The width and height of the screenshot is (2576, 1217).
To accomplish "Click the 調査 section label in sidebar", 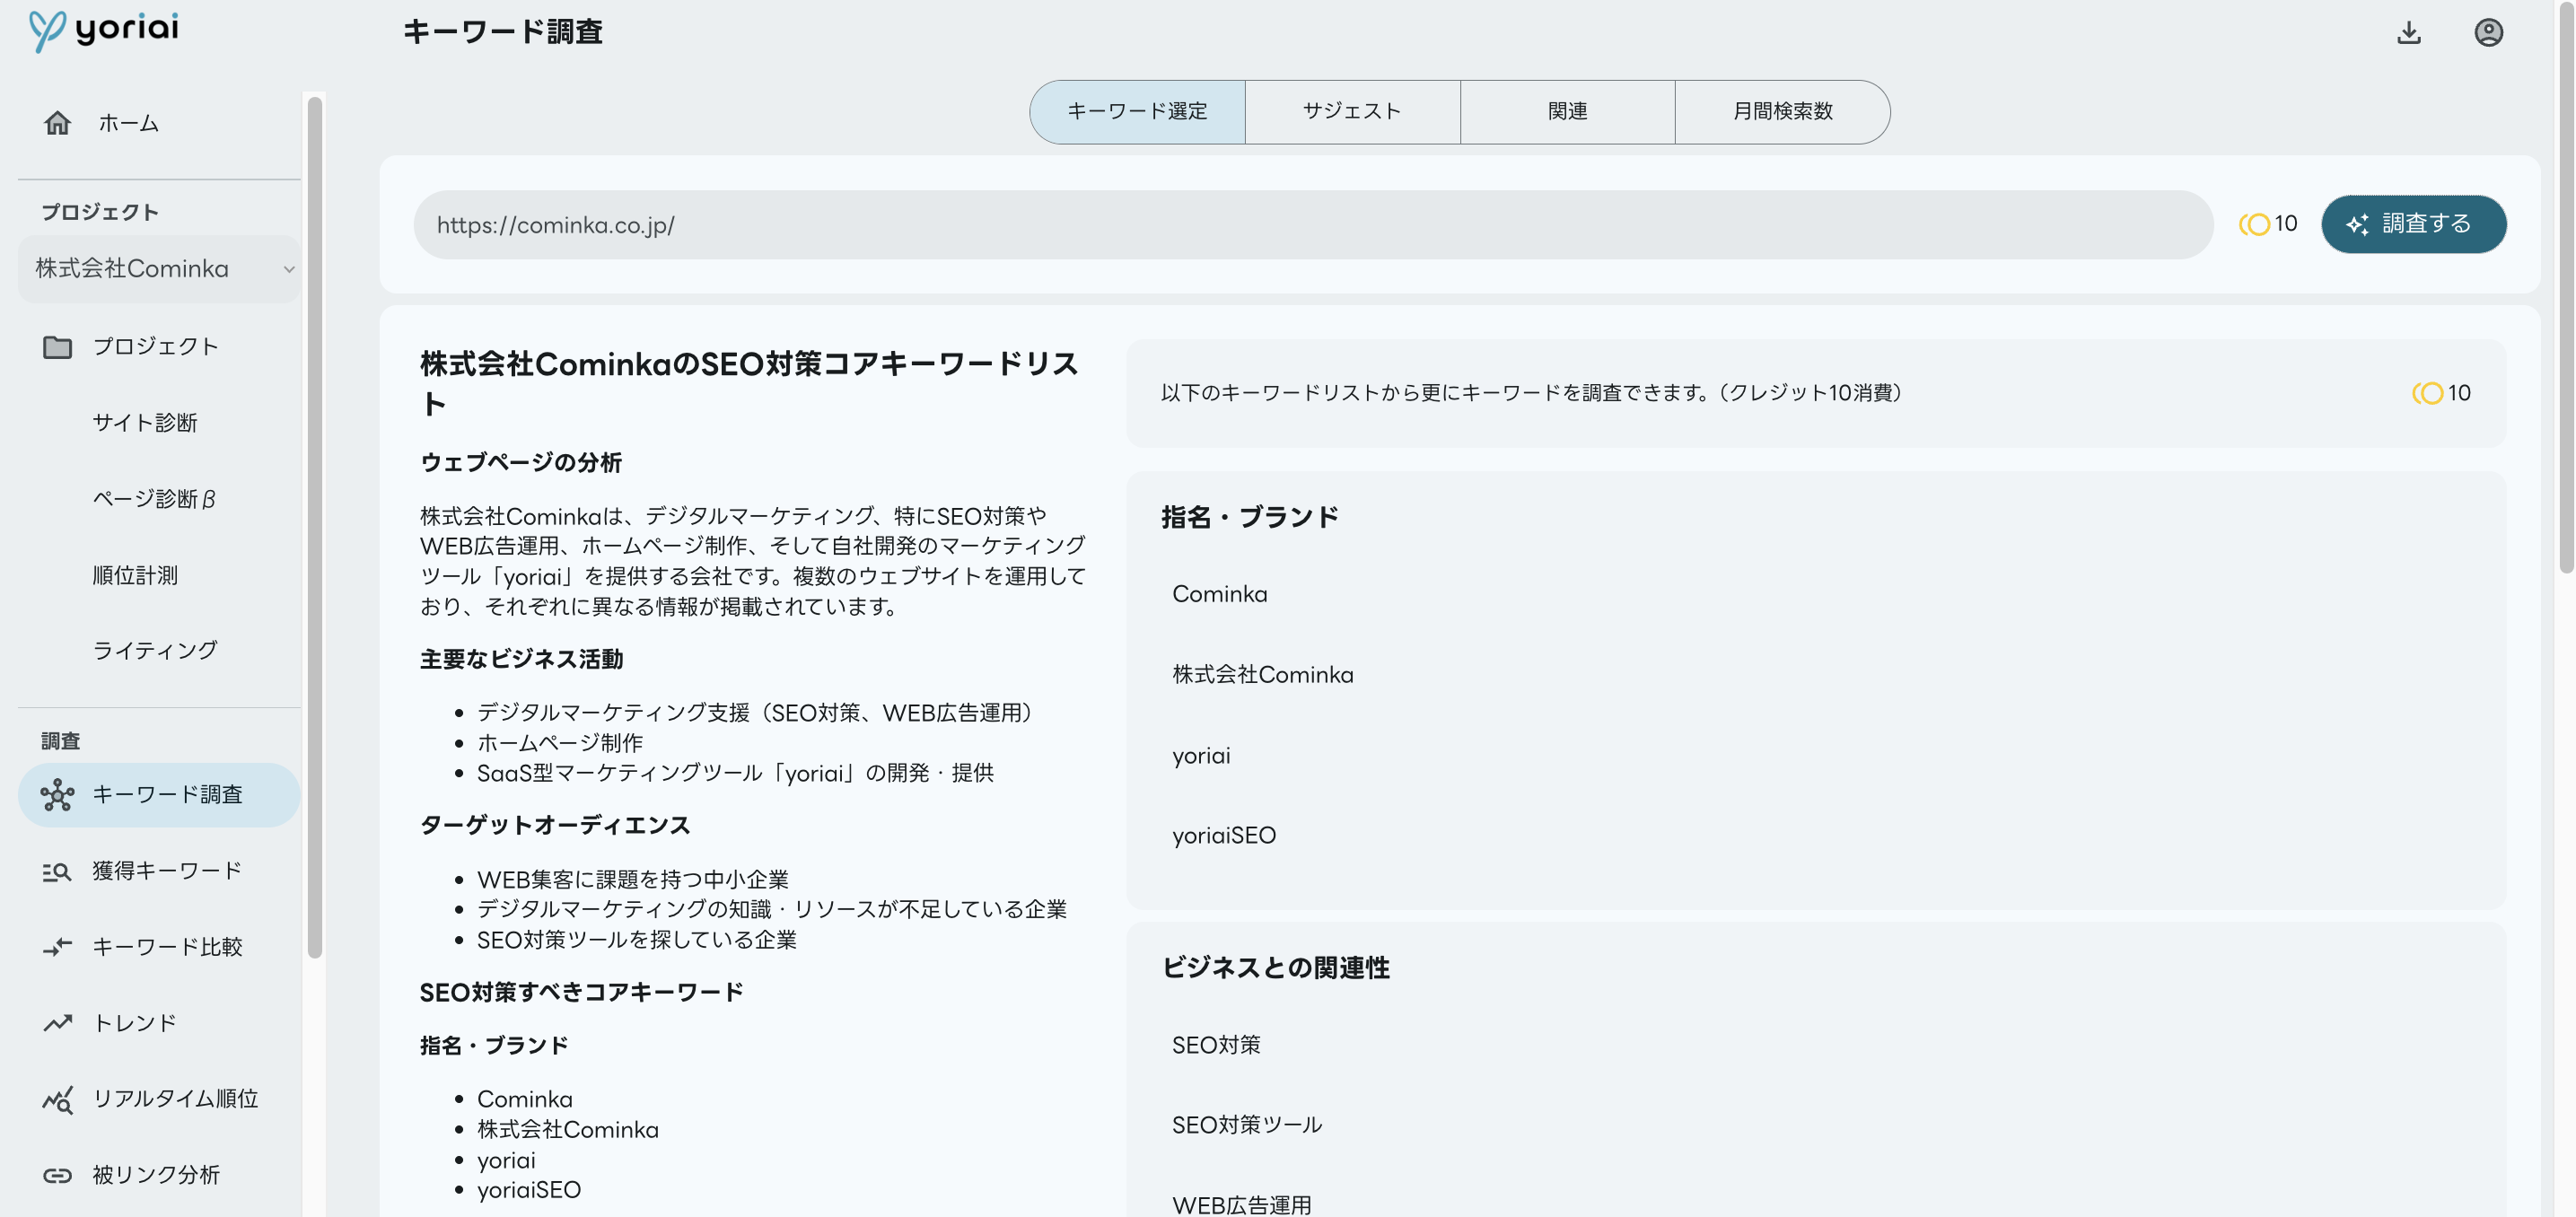I will 60,741.
